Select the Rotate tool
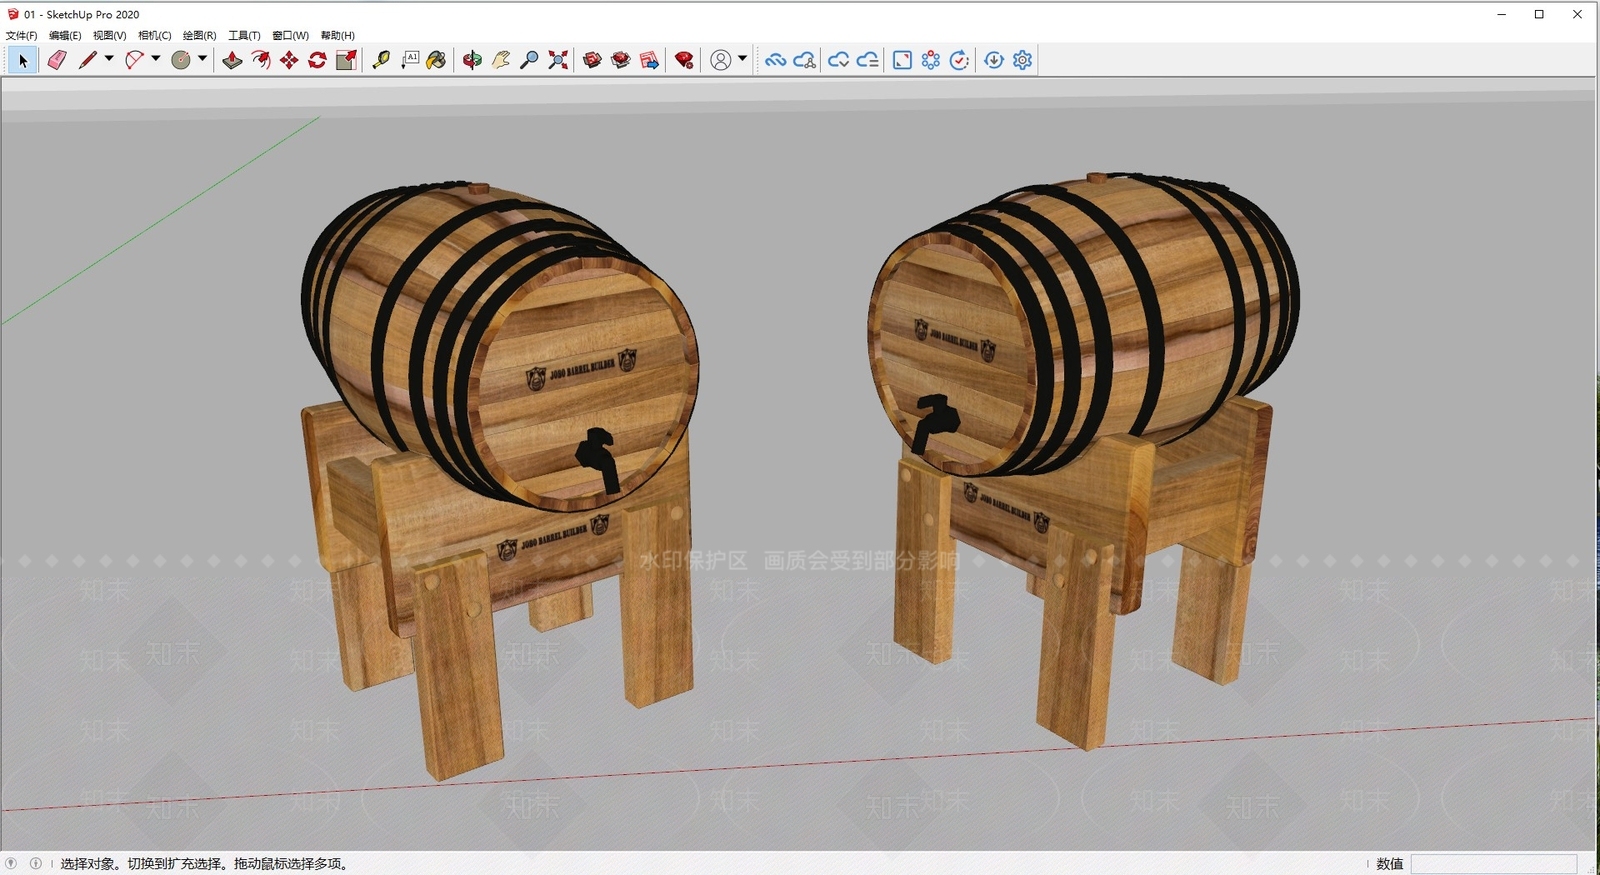1600x875 pixels. [317, 60]
